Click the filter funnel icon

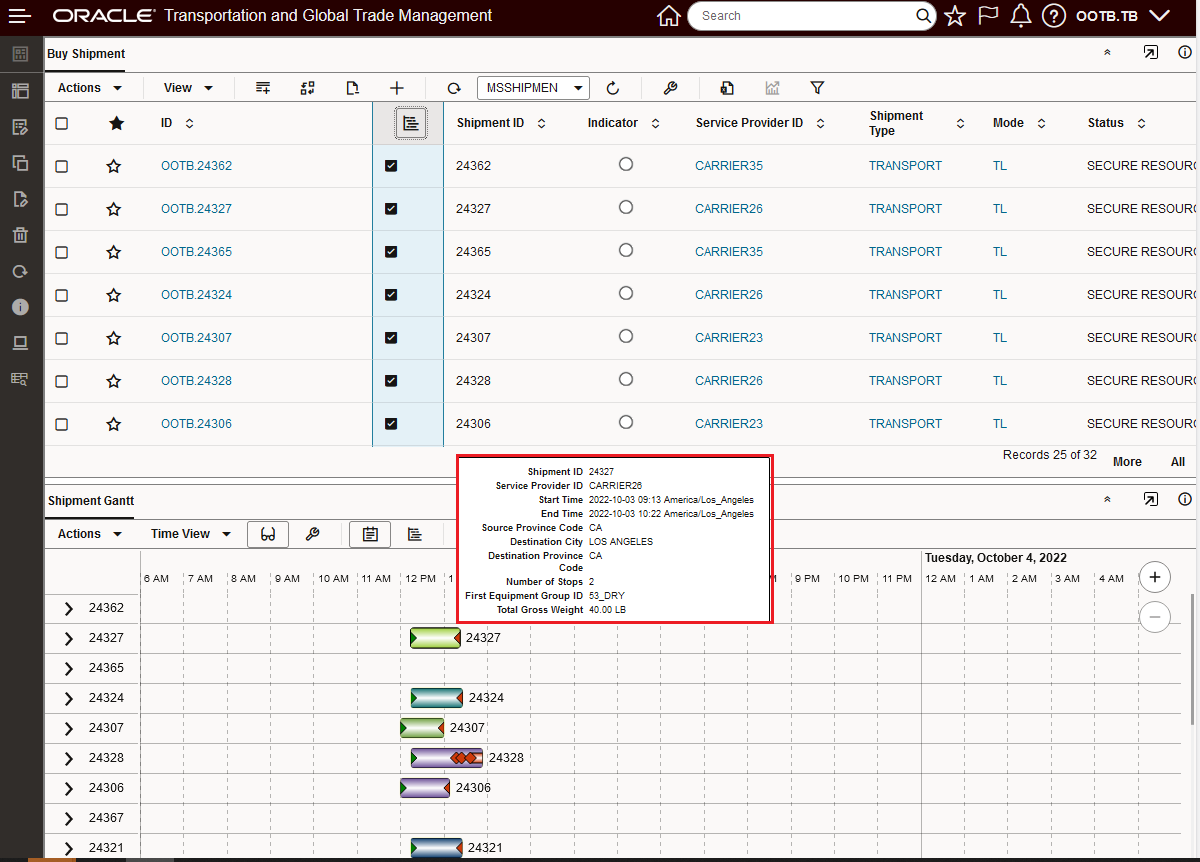coord(817,88)
